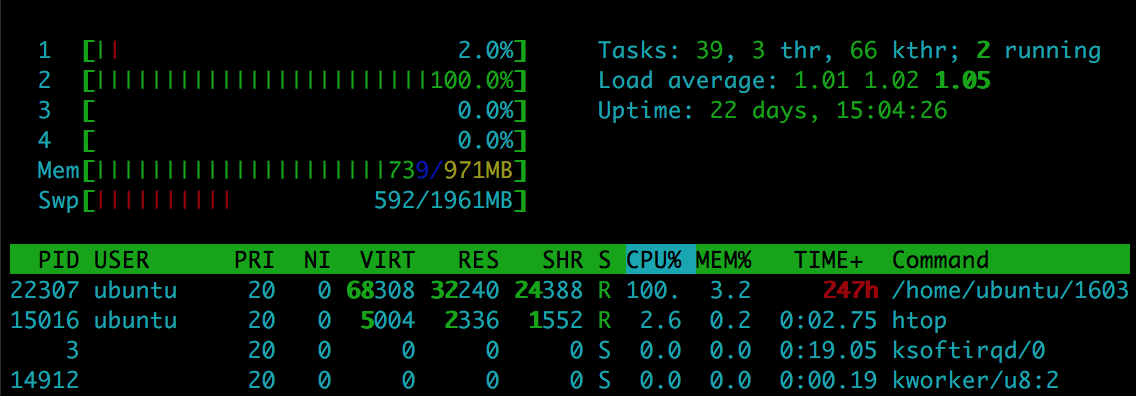Screen dimensions: 1136x396
Task: Click the CPU 2 usage meter bar
Action: coord(304,80)
